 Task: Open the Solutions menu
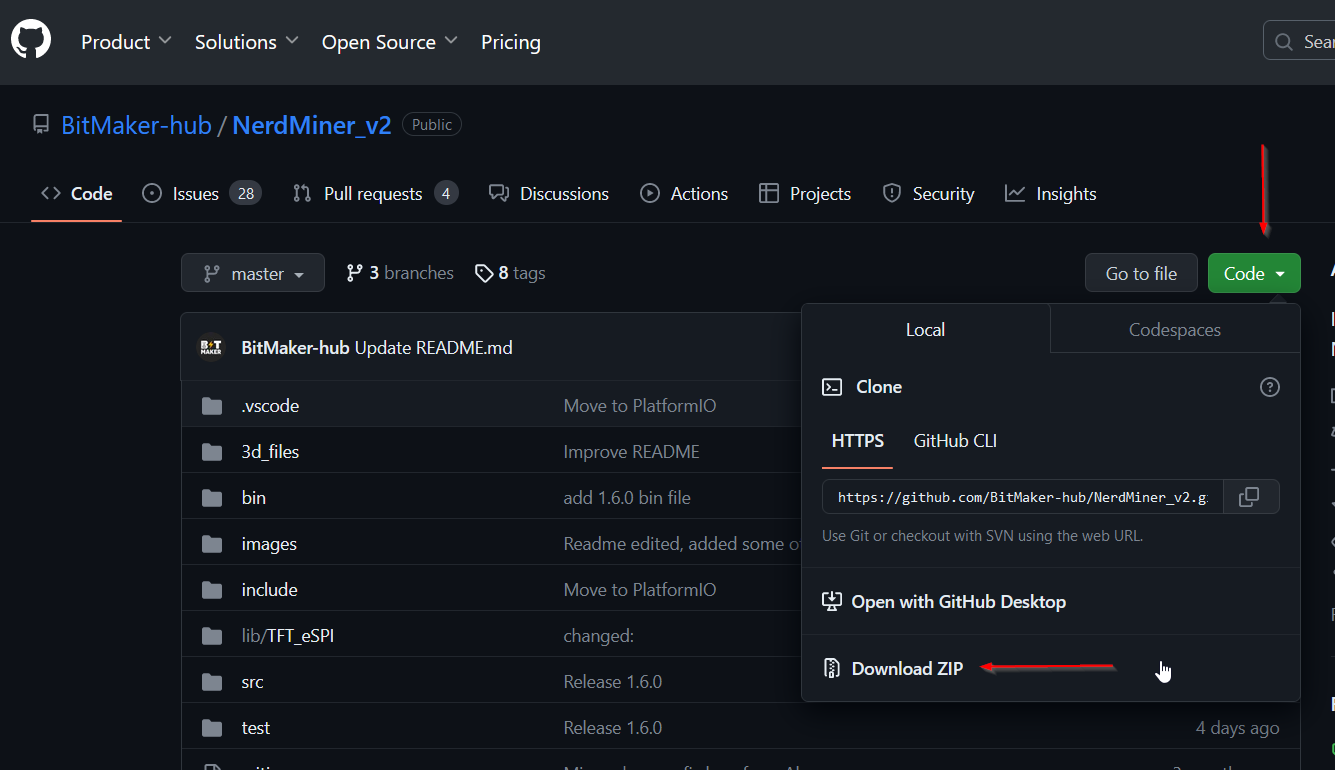[246, 42]
